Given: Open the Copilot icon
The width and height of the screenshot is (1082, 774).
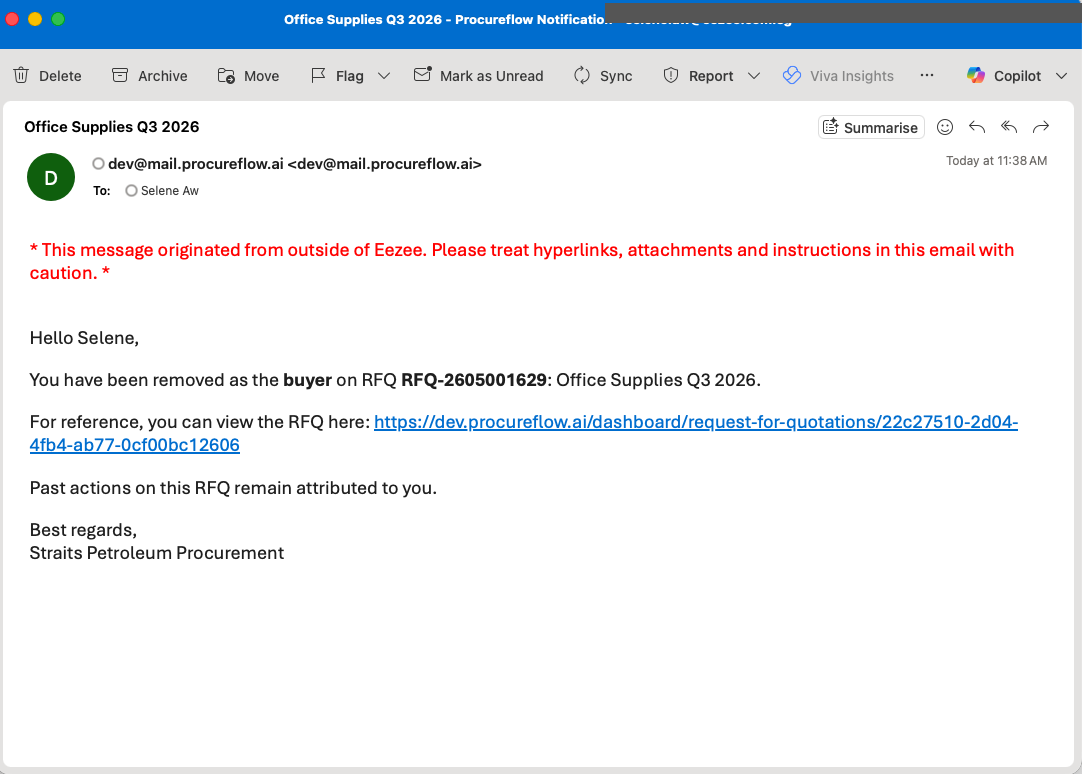Looking at the screenshot, I should pos(976,75).
